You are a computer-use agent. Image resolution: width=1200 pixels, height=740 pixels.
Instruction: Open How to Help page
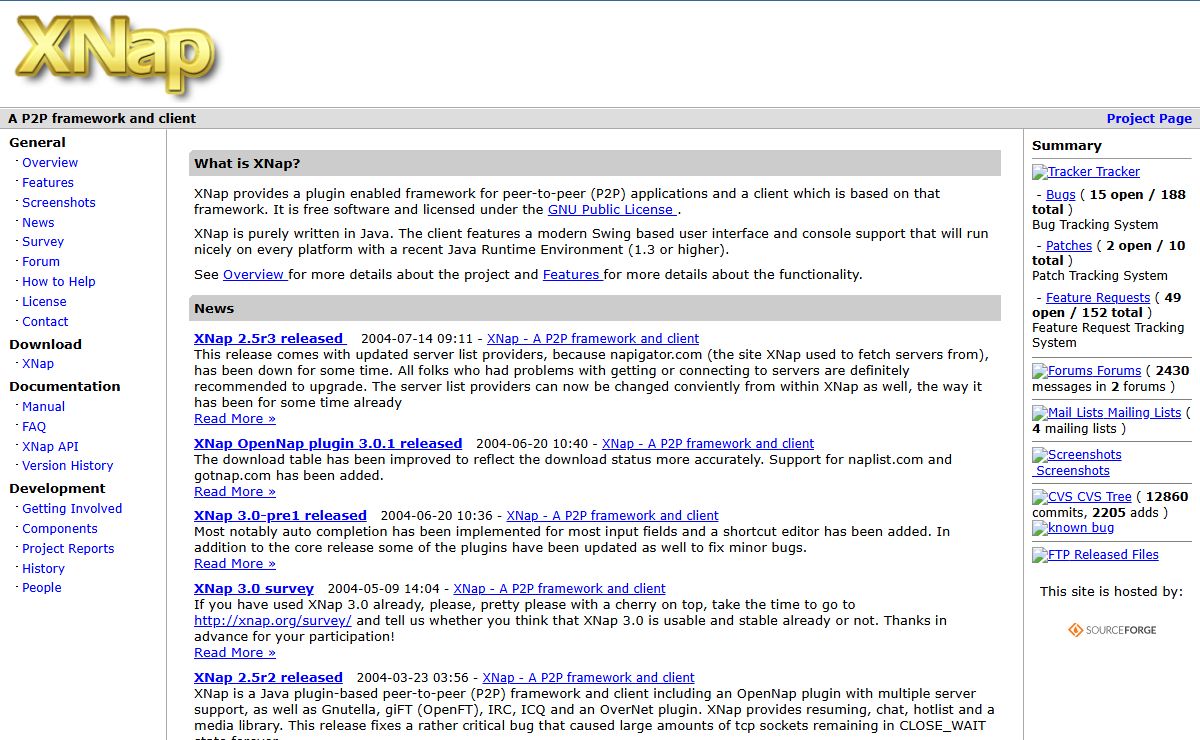59,282
